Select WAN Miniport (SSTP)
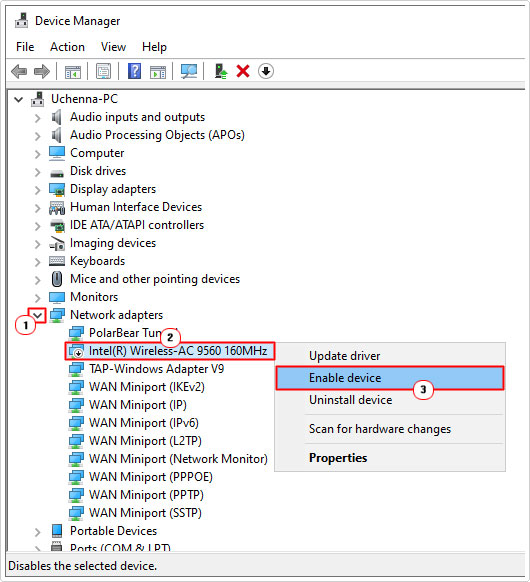 145,513
